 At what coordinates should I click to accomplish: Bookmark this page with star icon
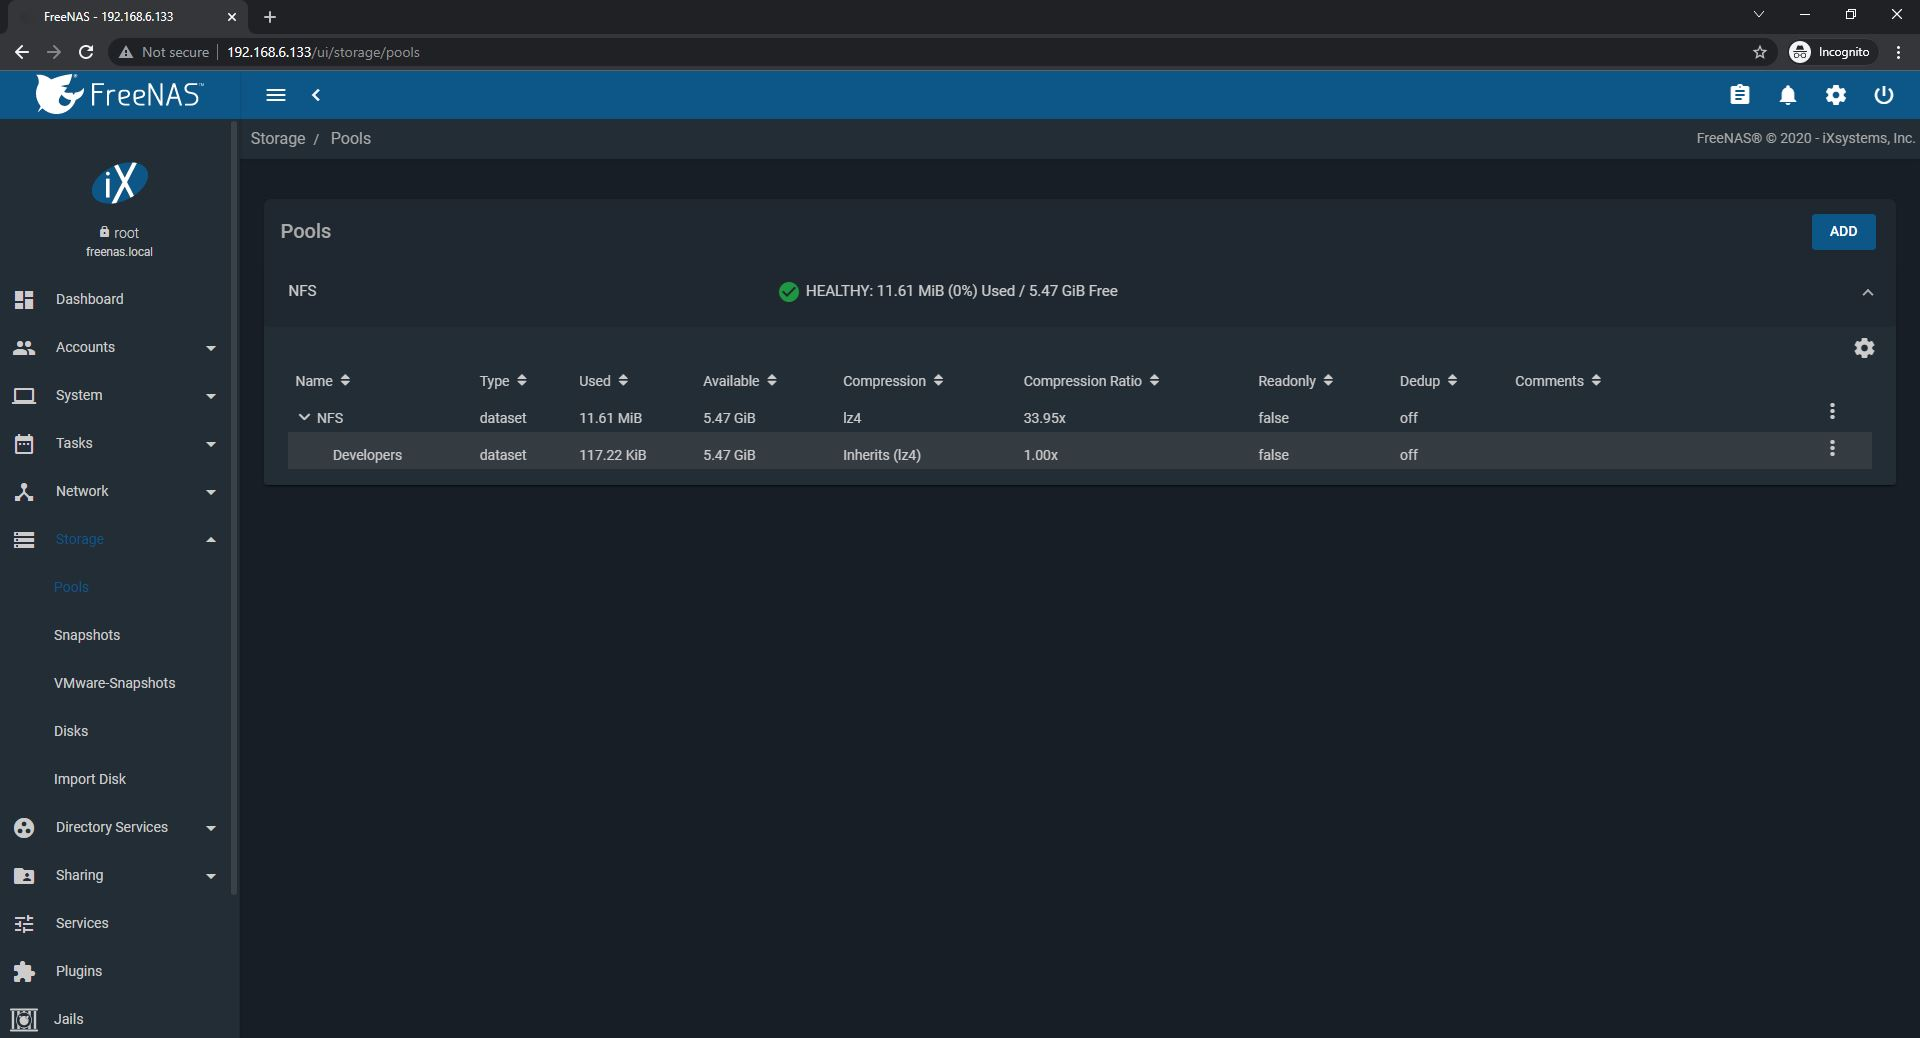coord(1760,52)
